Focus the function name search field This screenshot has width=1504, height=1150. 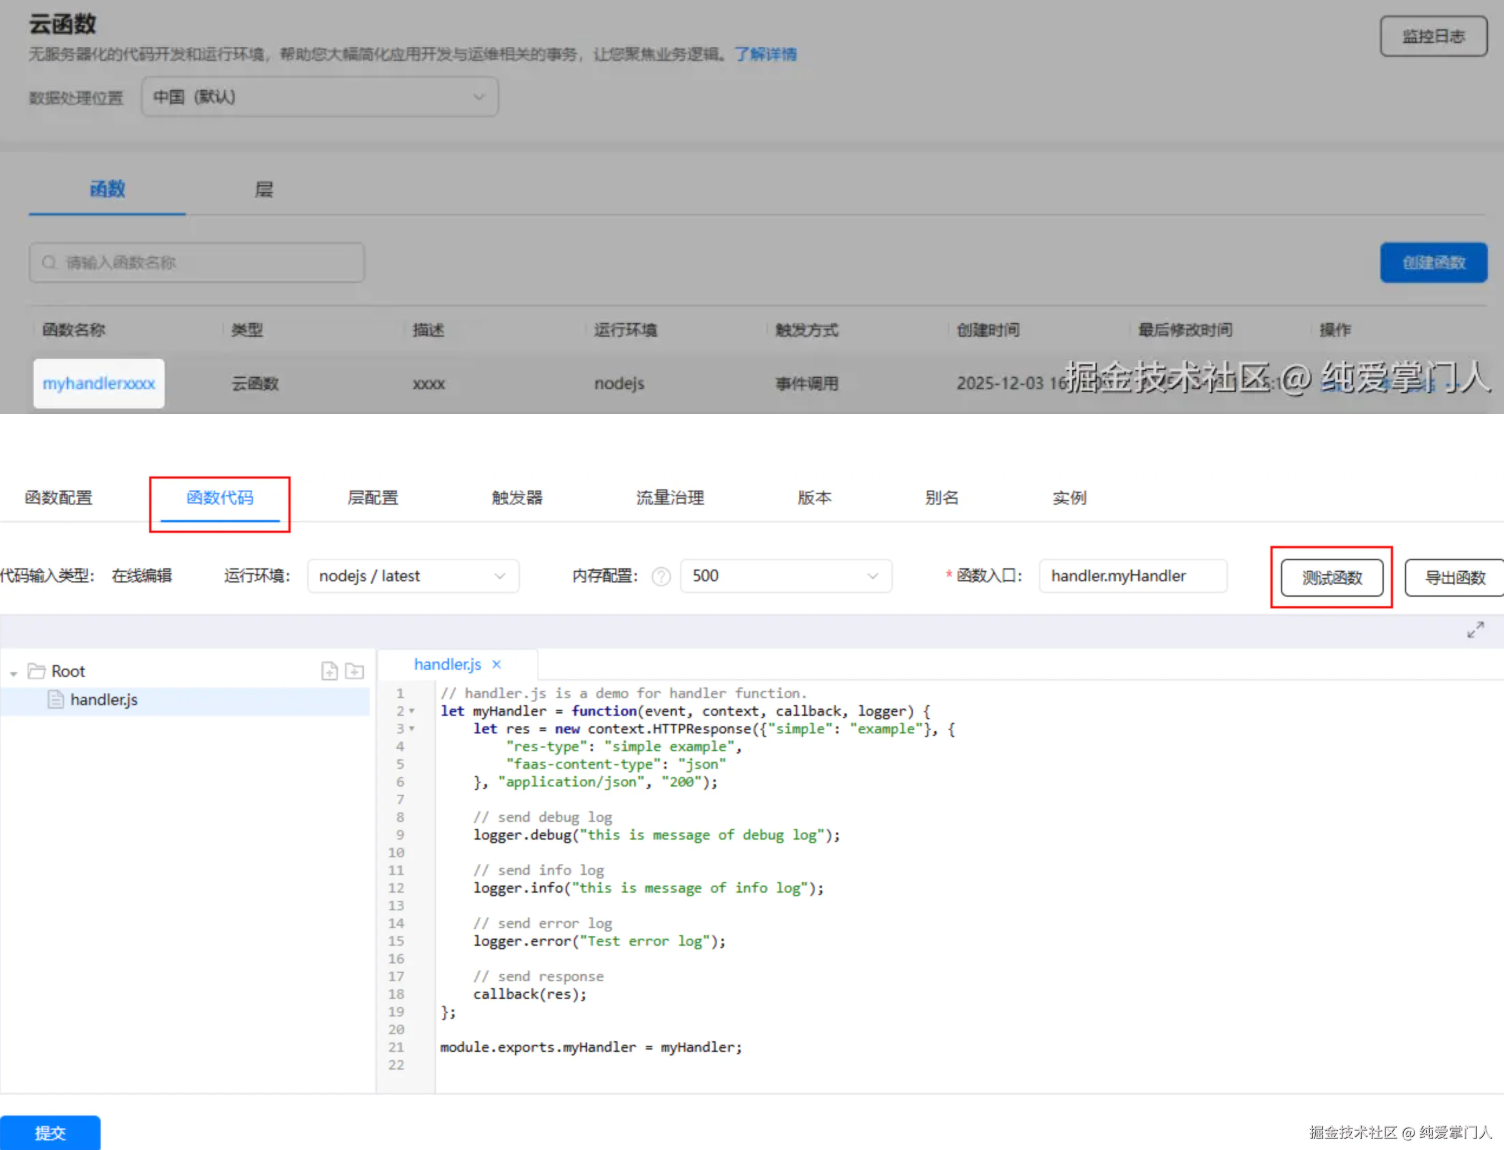pyautogui.click(x=197, y=262)
